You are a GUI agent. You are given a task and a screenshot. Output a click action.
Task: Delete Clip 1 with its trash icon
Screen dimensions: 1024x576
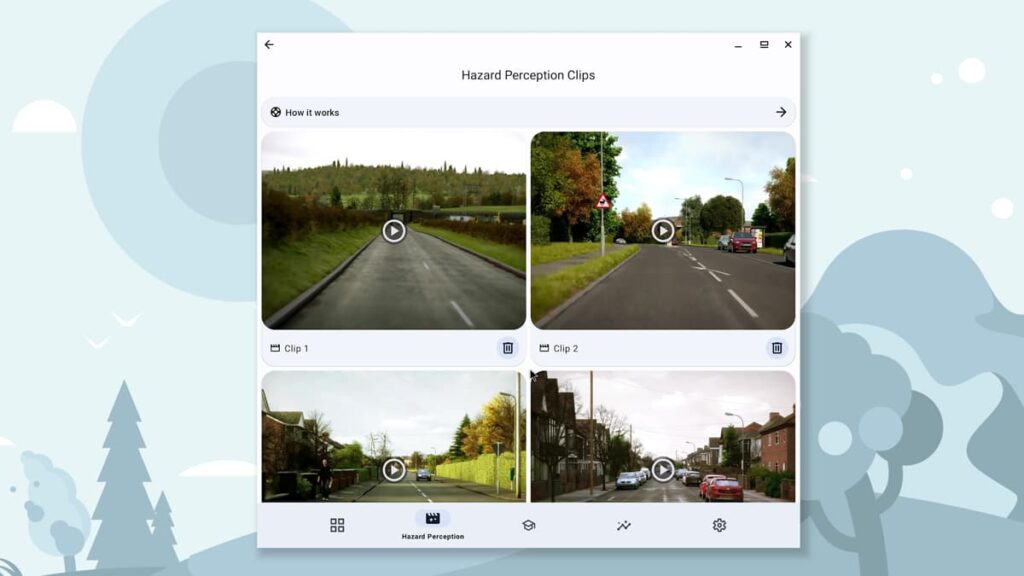click(x=508, y=348)
